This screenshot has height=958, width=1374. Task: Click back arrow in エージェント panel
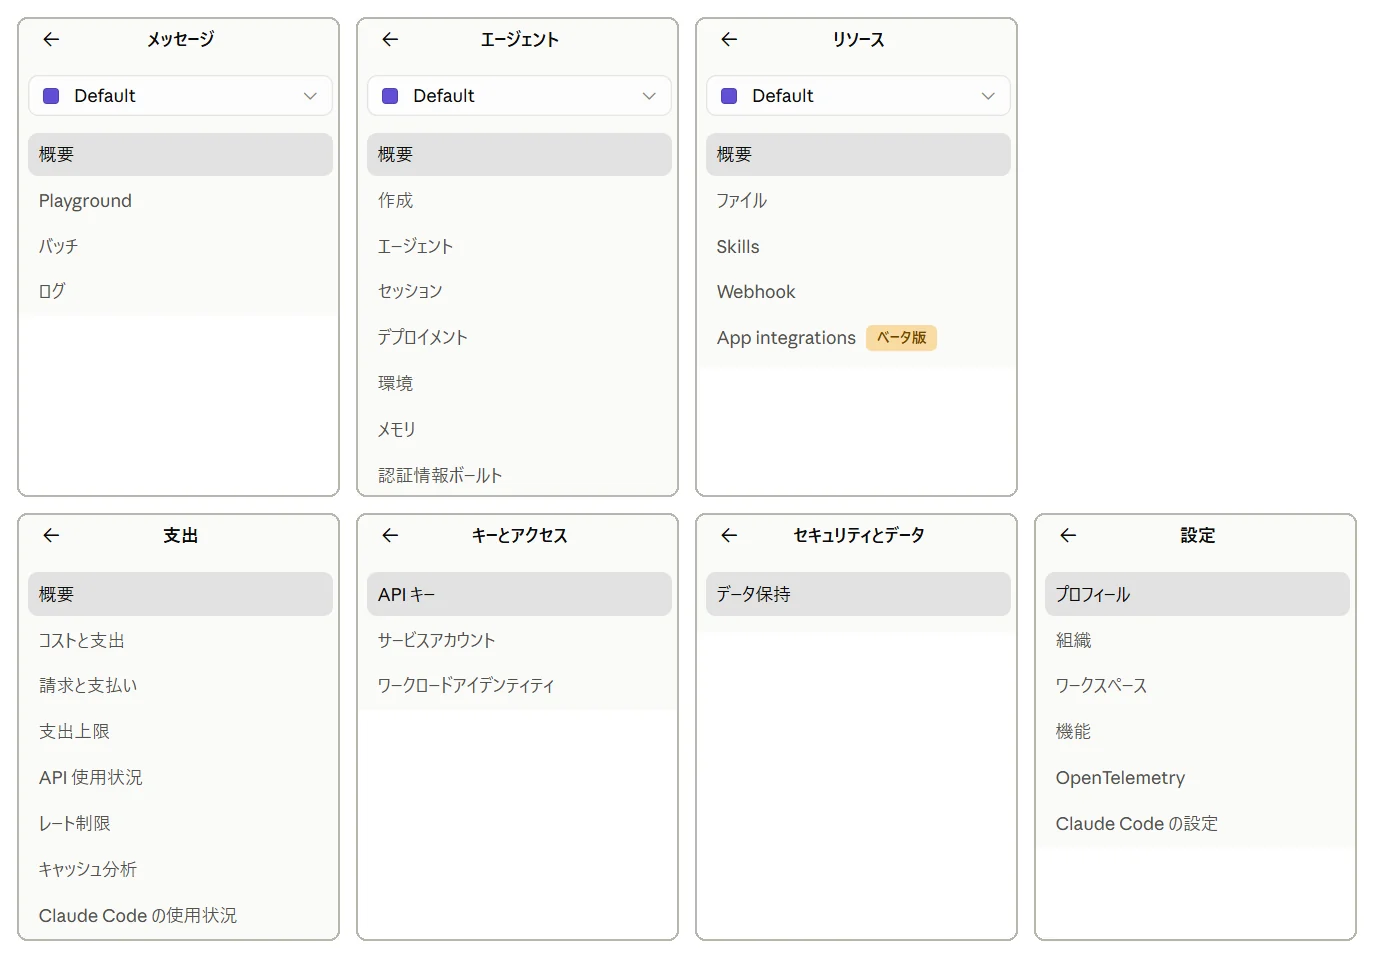(390, 39)
